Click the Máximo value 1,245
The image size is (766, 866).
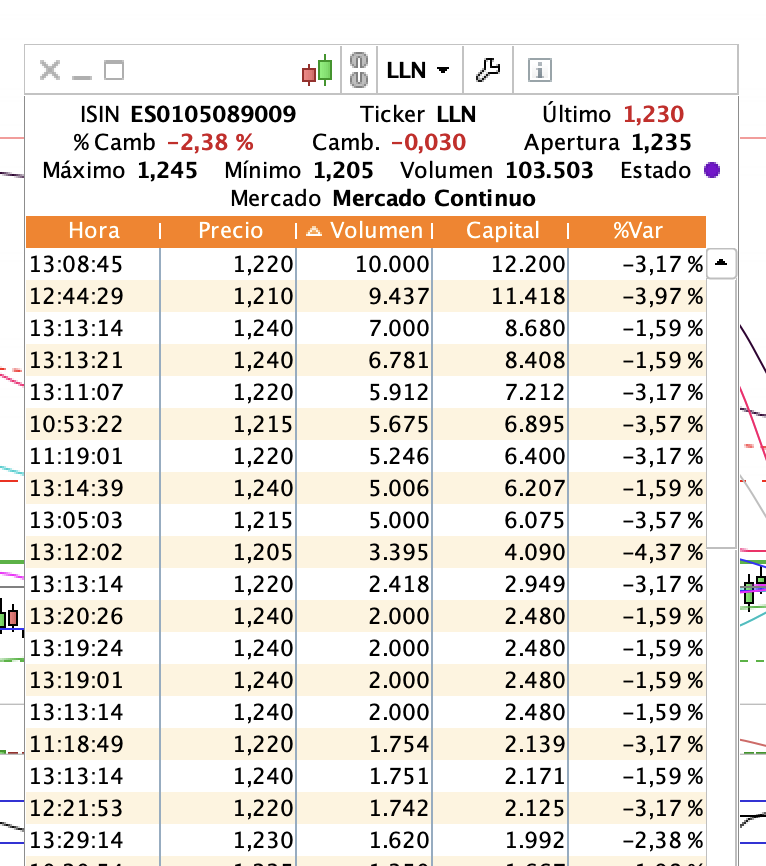point(167,171)
